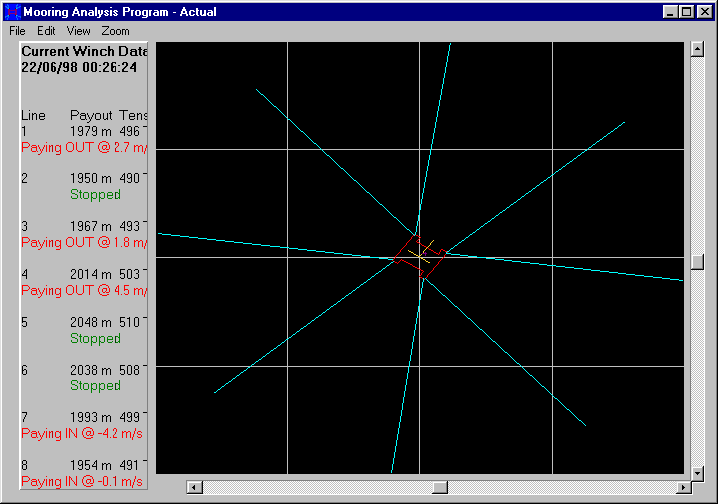
Task: Minimize the Mooring Analysis Program window
Action: point(670,12)
